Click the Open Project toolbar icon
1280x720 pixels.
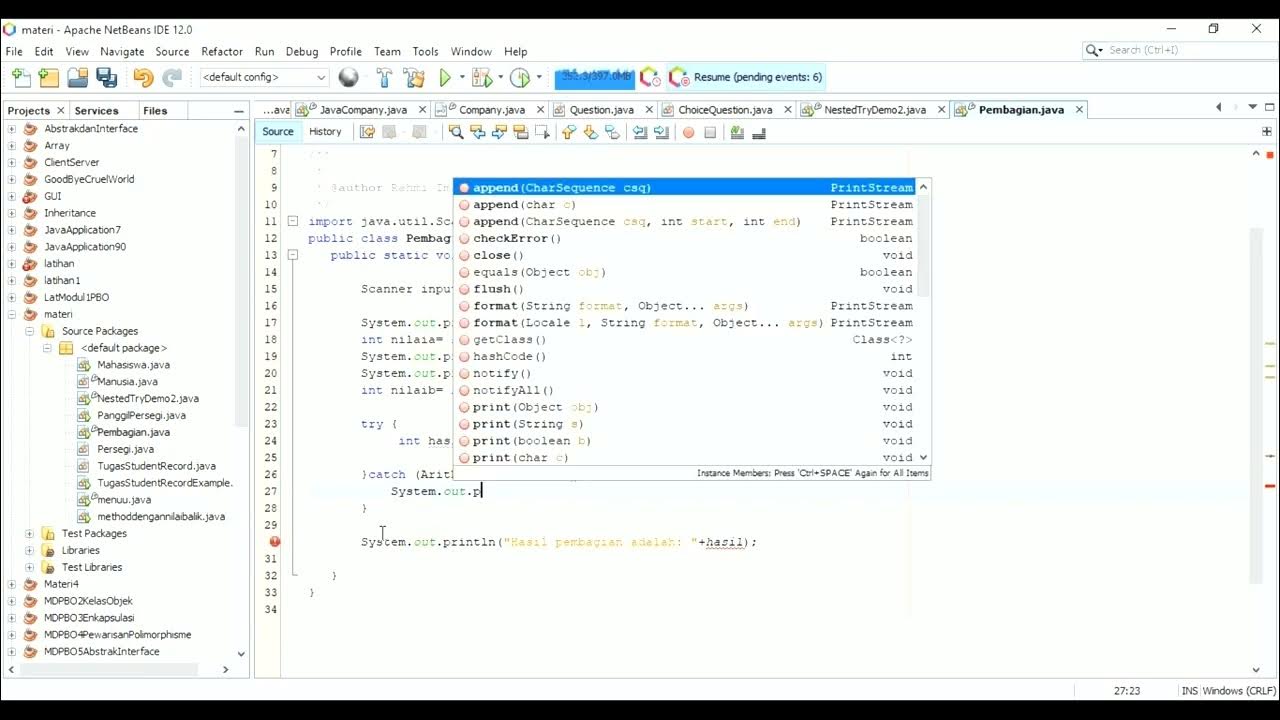click(77, 77)
